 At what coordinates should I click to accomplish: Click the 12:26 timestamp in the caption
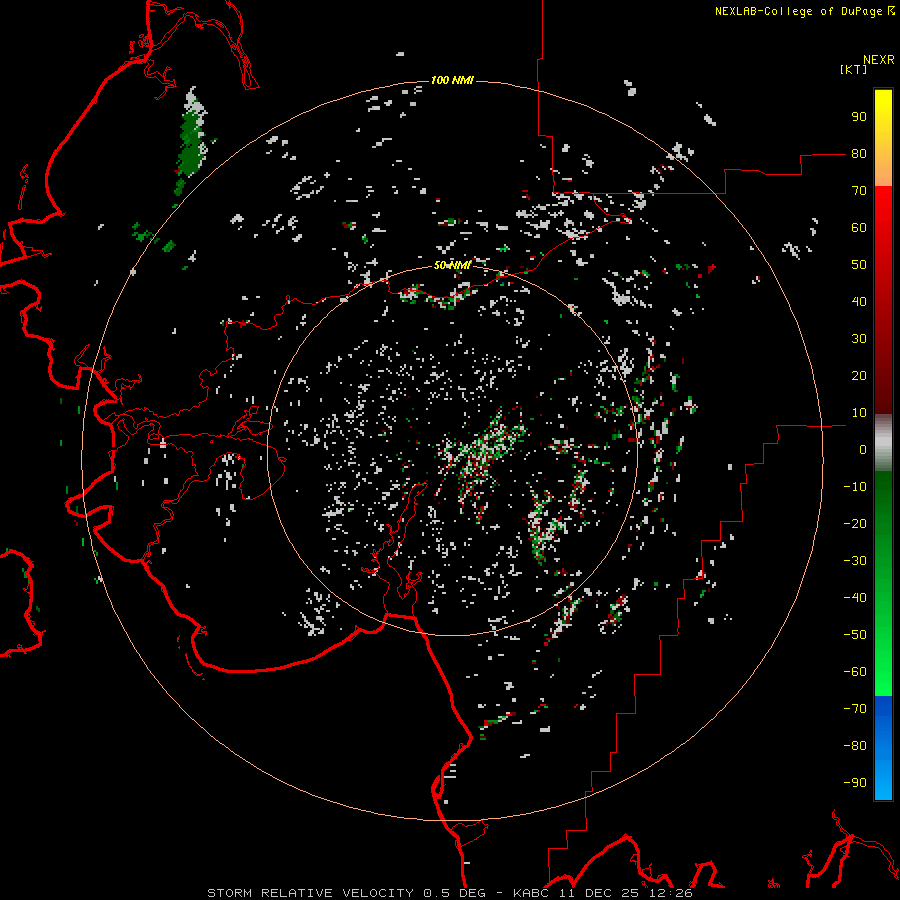[671, 893]
